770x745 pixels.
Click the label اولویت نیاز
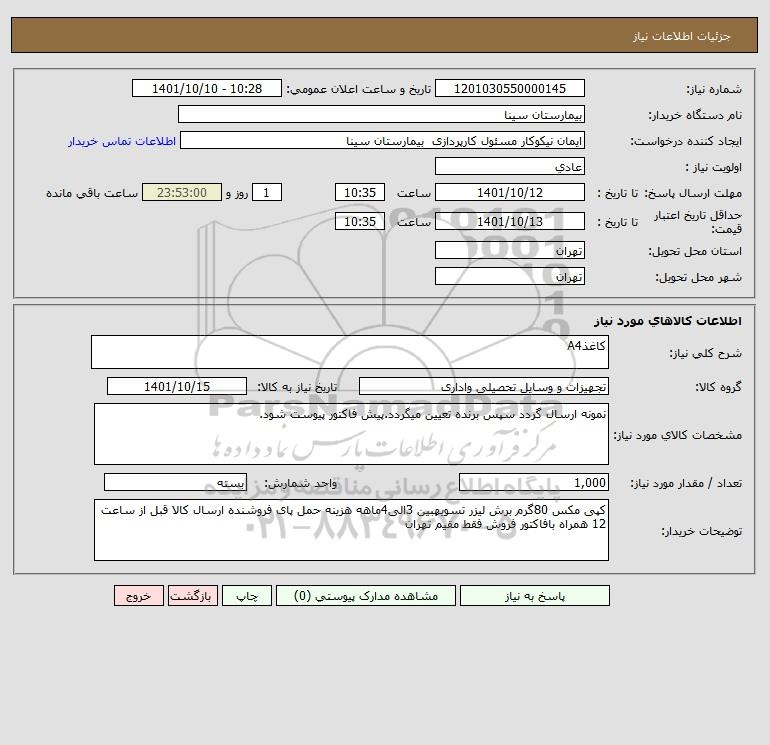click(714, 167)
